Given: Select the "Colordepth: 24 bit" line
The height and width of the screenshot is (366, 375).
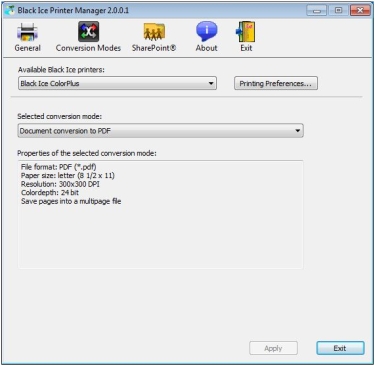Looking at the screenshot, I should pyautogui.click(x=50, y=192).
